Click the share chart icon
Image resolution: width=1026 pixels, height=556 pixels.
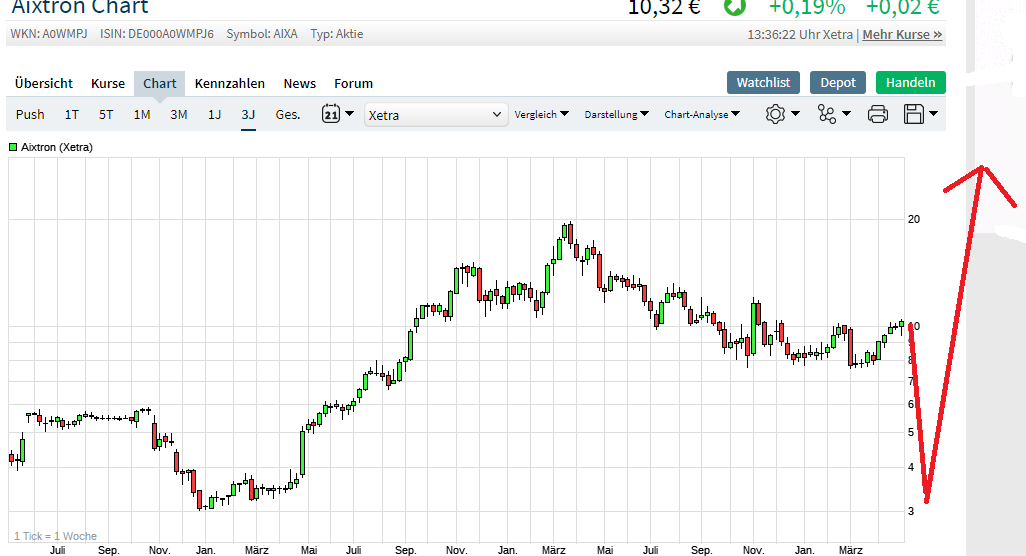pyautogui.click(x=833, y=114)
